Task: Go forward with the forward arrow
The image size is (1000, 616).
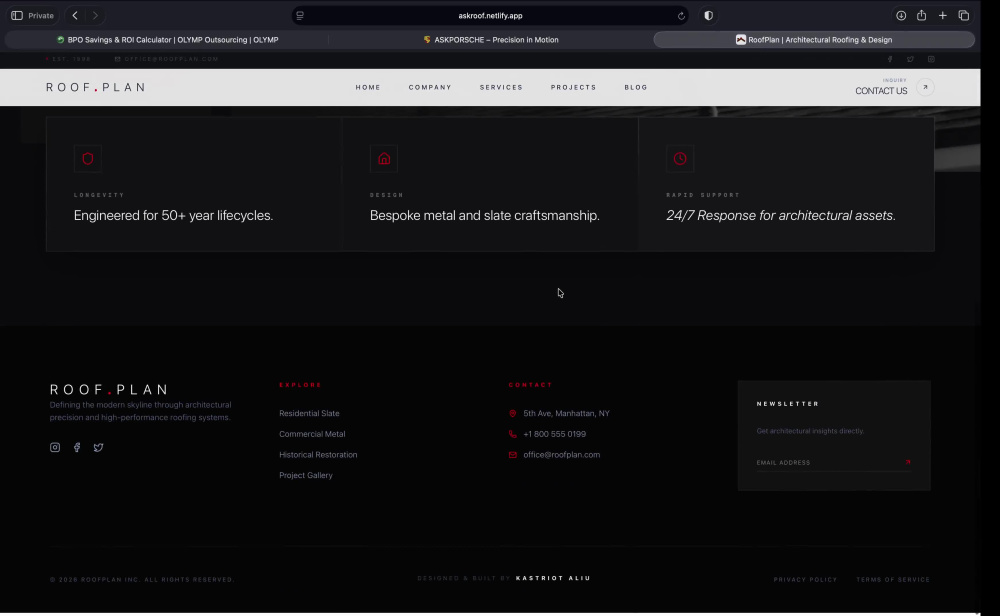Action: pos(95,15)
